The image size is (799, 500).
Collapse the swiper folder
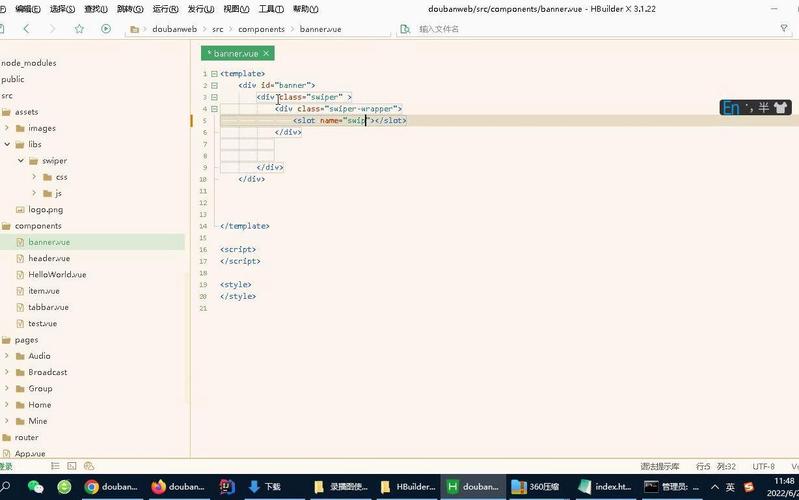[x=21, y=161]
